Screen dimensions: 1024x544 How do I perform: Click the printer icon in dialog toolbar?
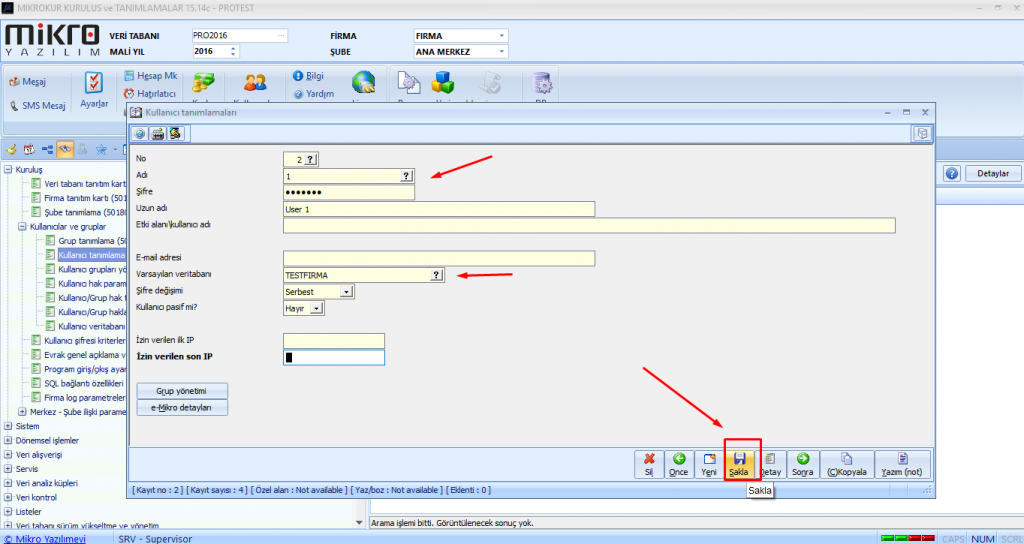[158, 134]
